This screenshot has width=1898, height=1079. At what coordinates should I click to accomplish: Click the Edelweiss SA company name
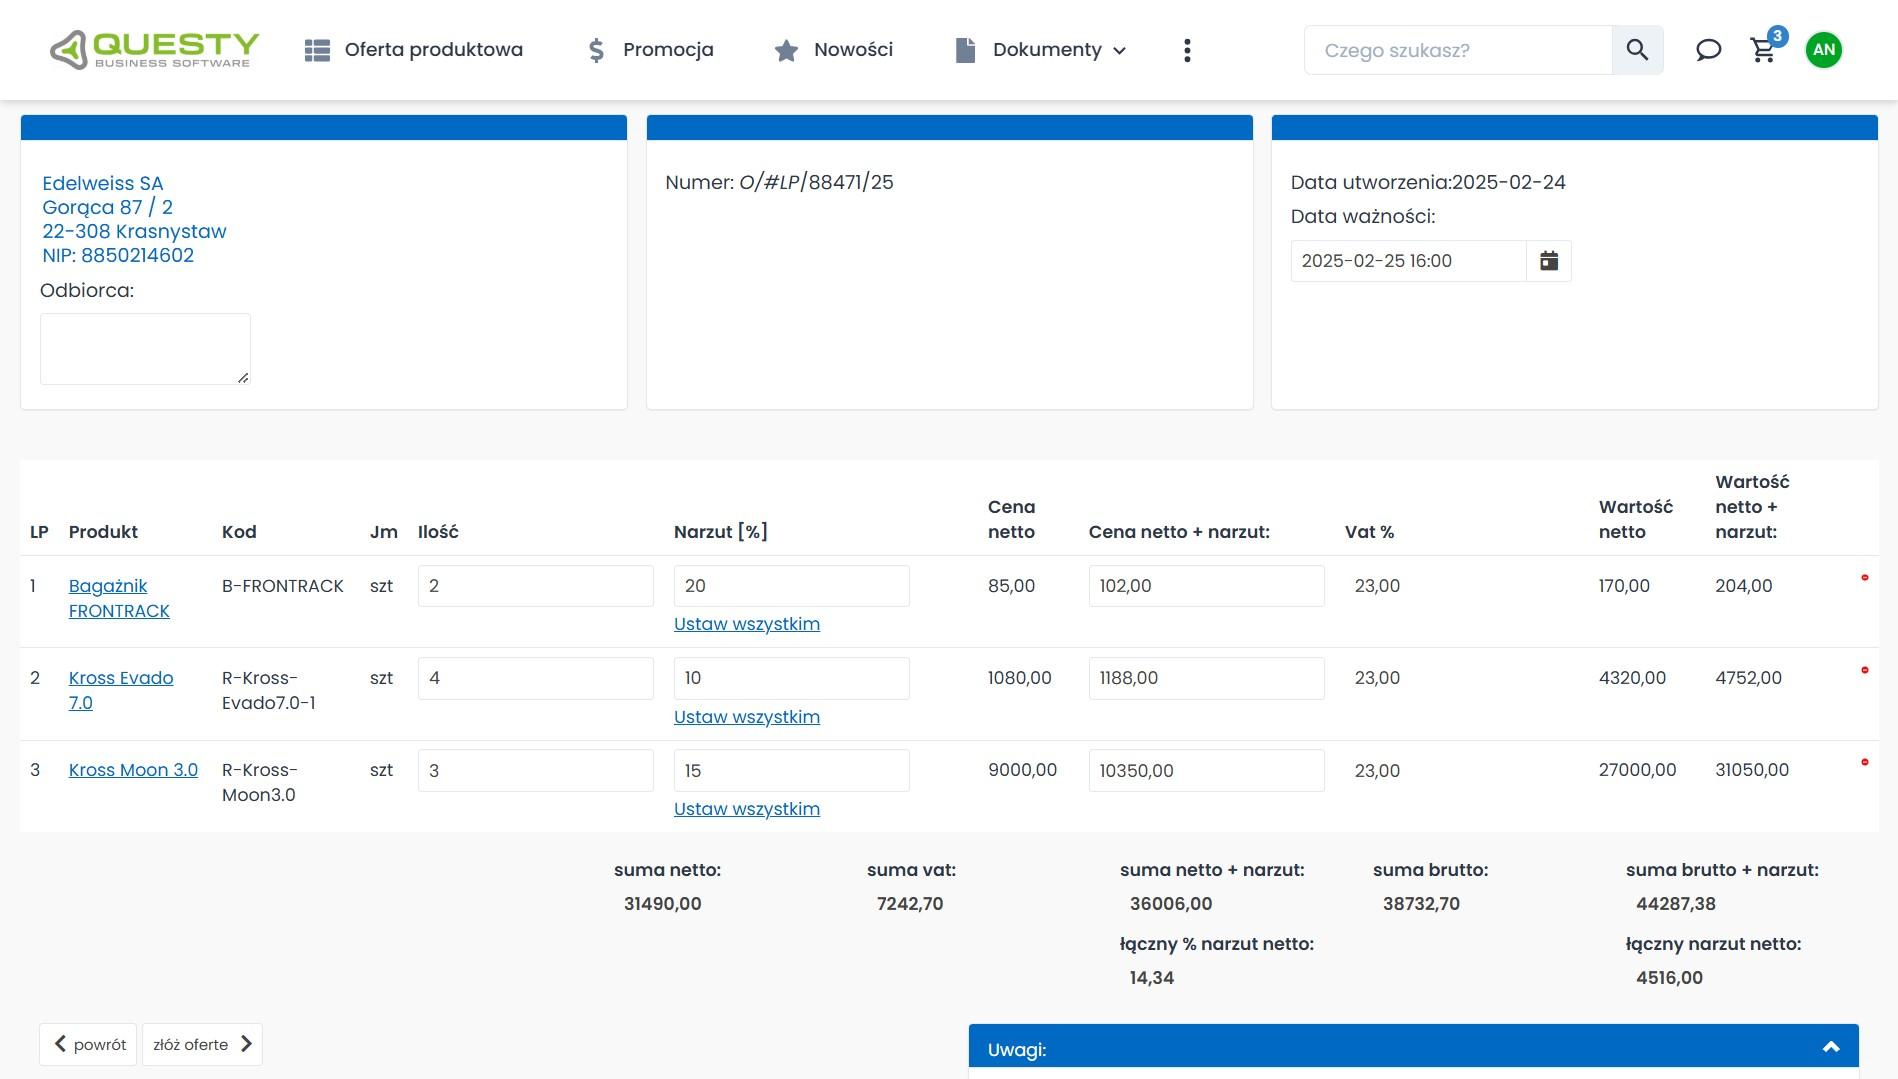pos(103,183)
